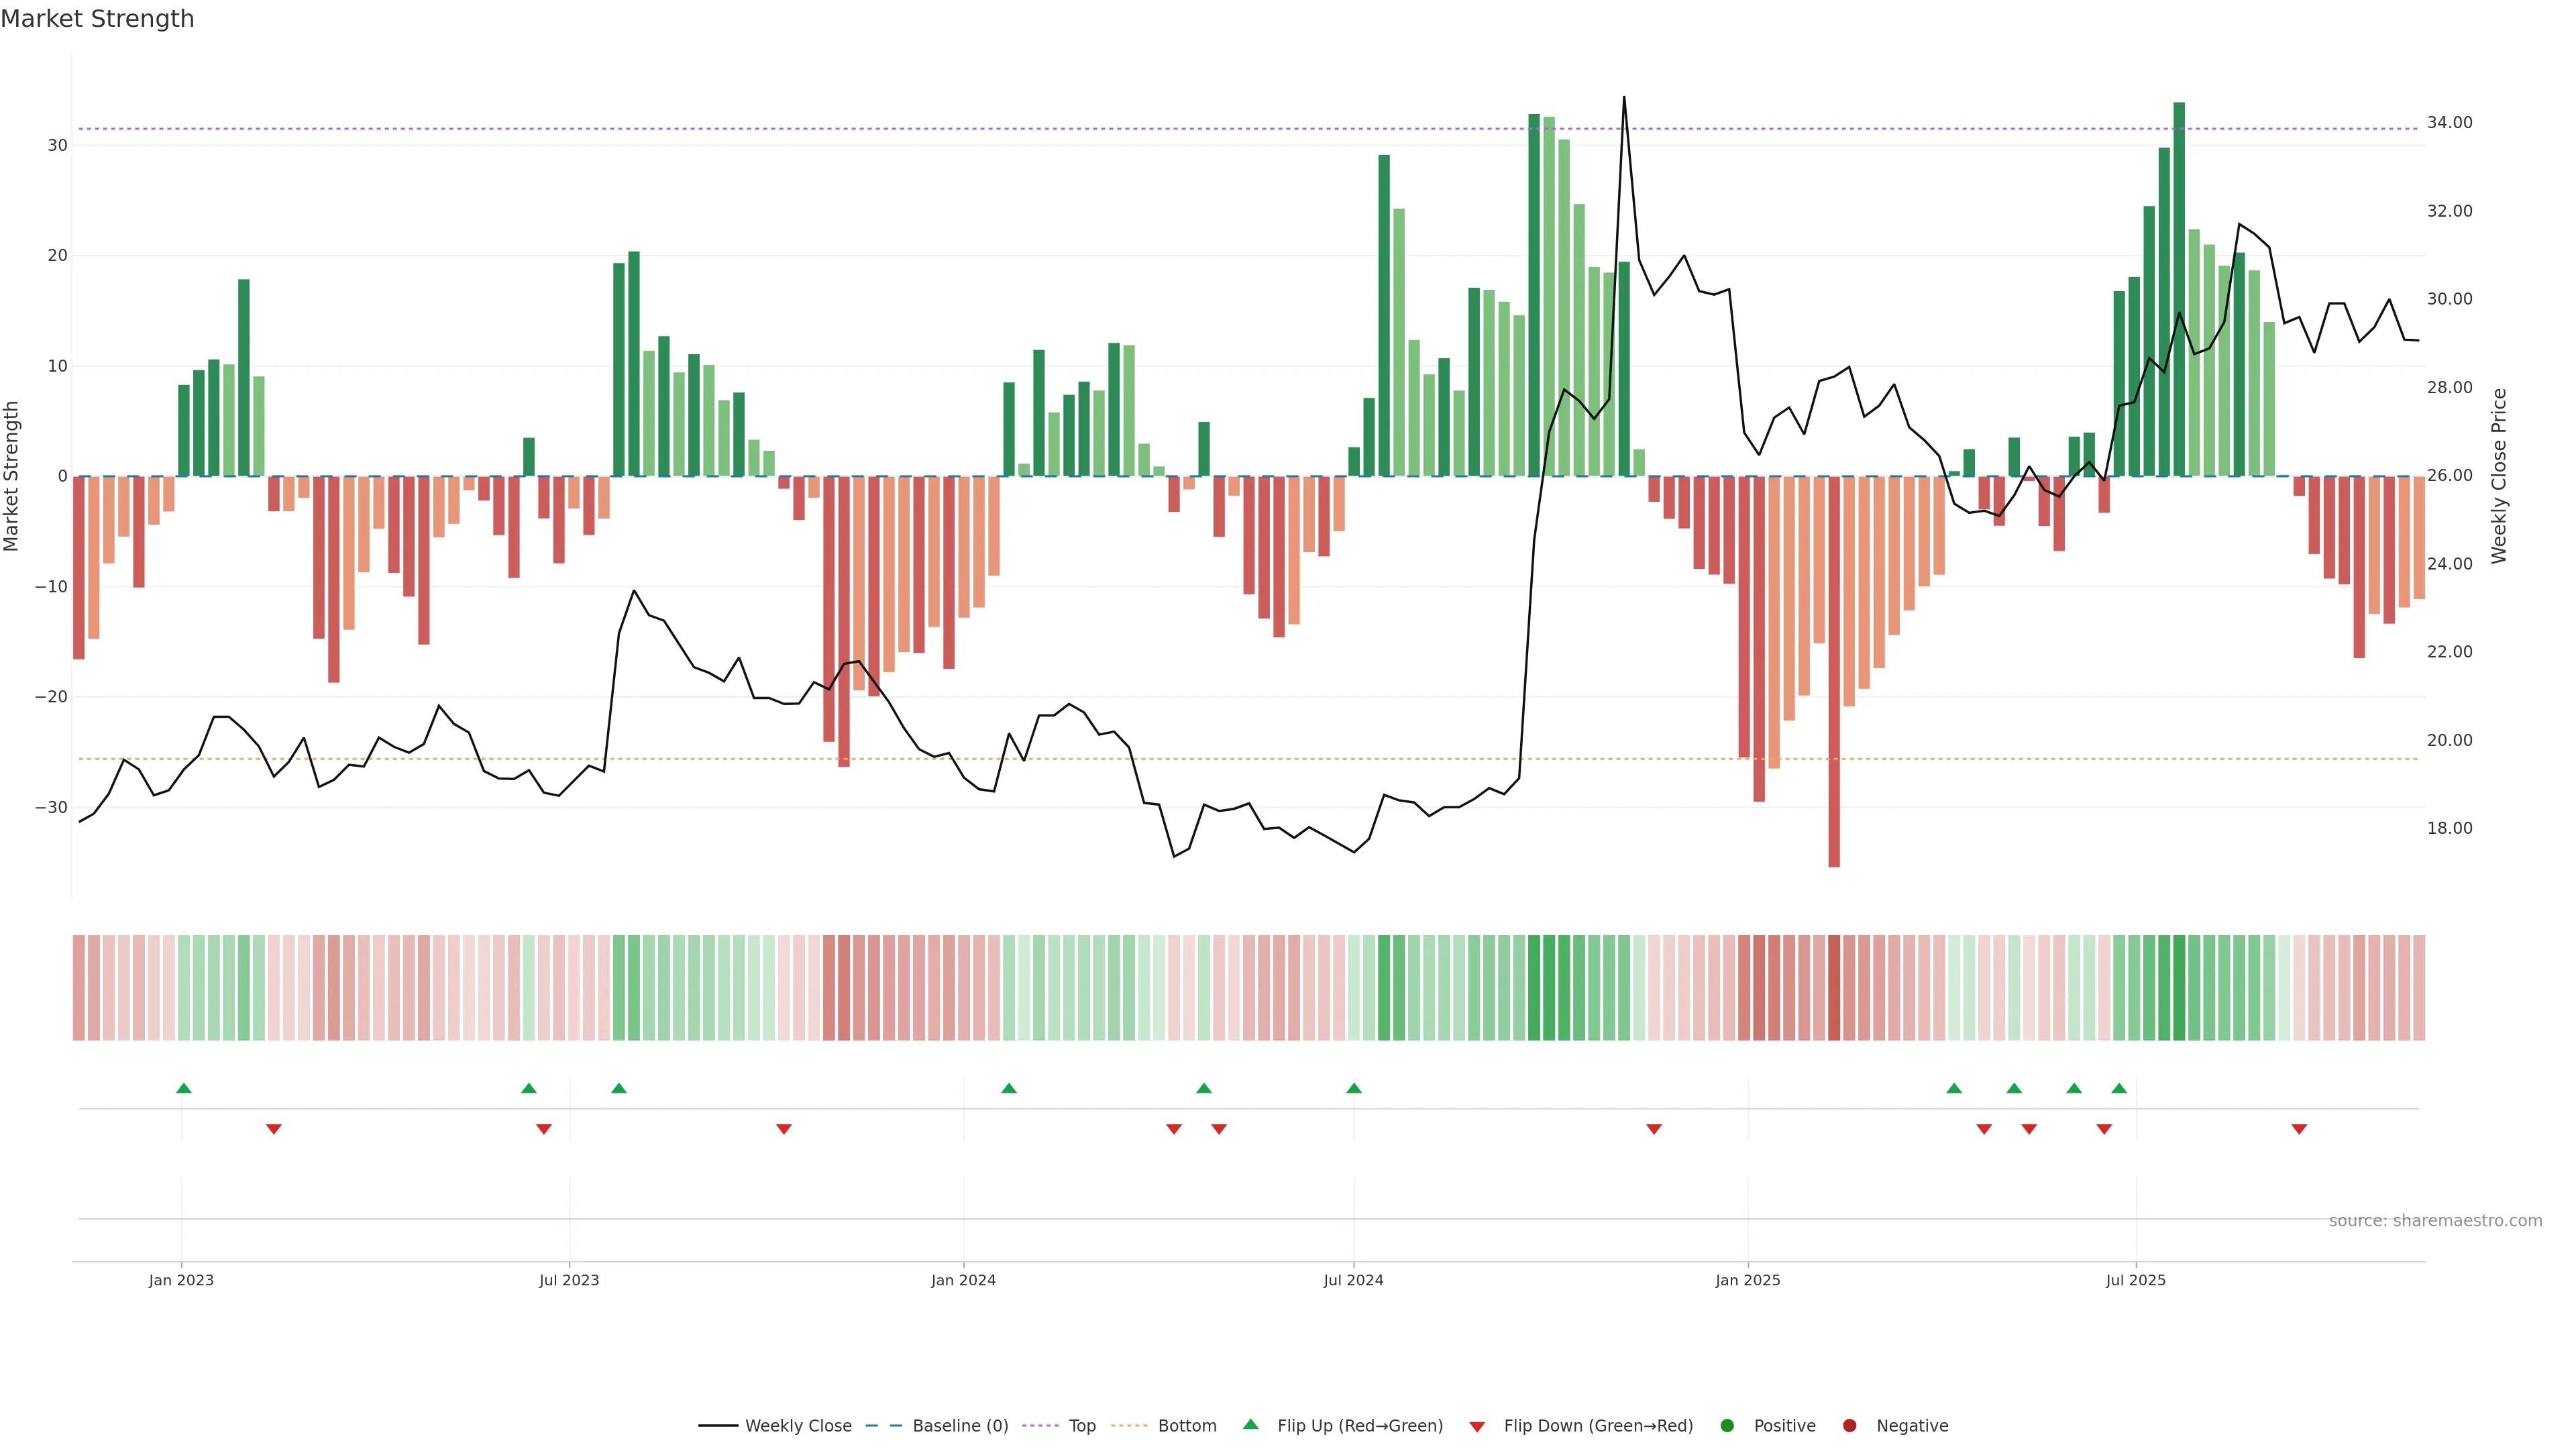Click flip-up triangle marker at Jul 2024
The width and height of the screenshot is (2576, 1449).
(1354, 1088)
